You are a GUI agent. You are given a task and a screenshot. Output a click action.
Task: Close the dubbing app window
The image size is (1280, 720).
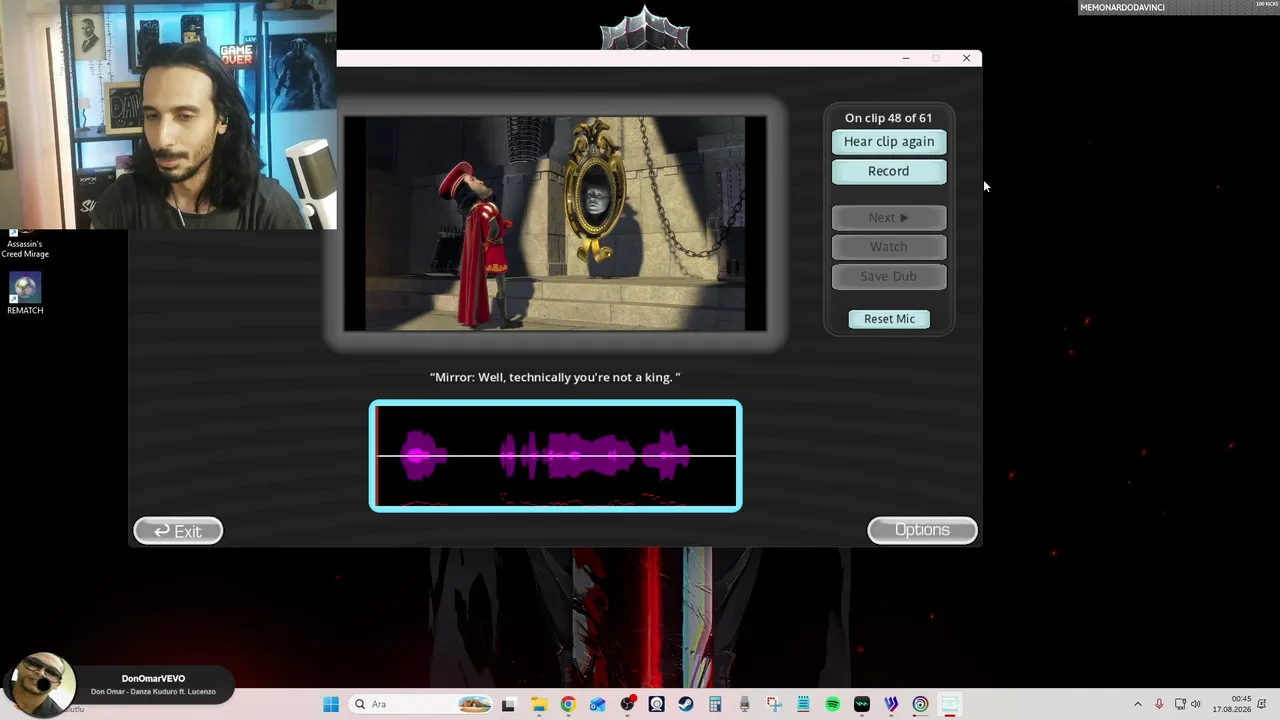pyautogui.click(x=966, y=58)
